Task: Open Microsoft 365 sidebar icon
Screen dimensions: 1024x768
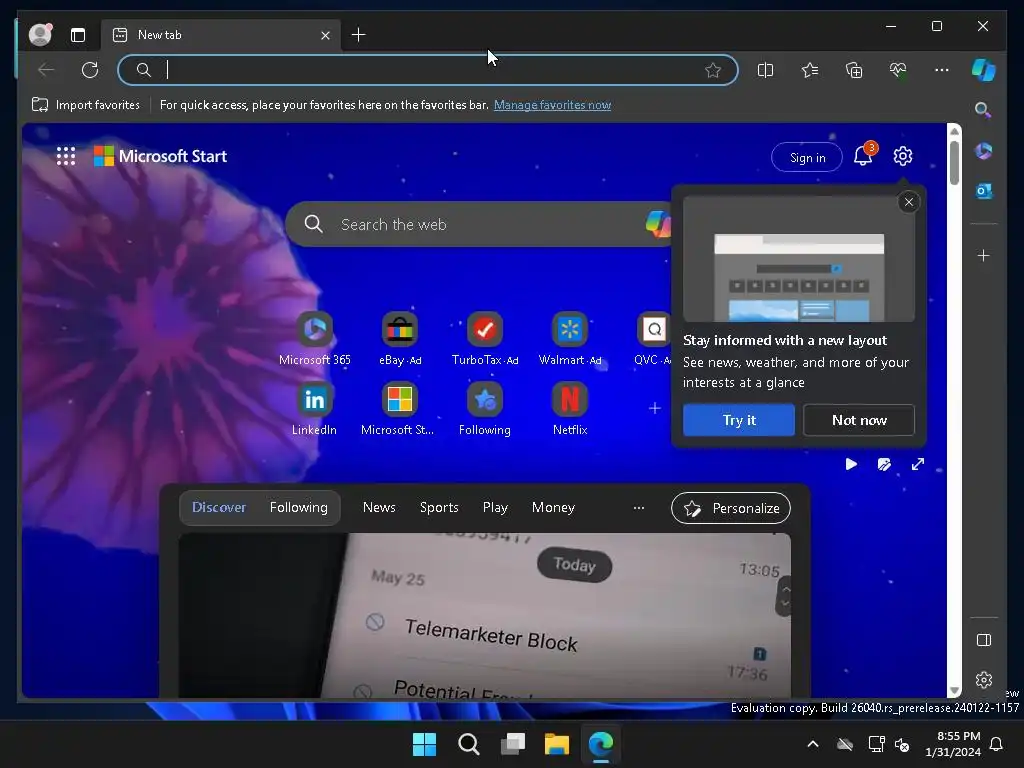Action: 984,151
